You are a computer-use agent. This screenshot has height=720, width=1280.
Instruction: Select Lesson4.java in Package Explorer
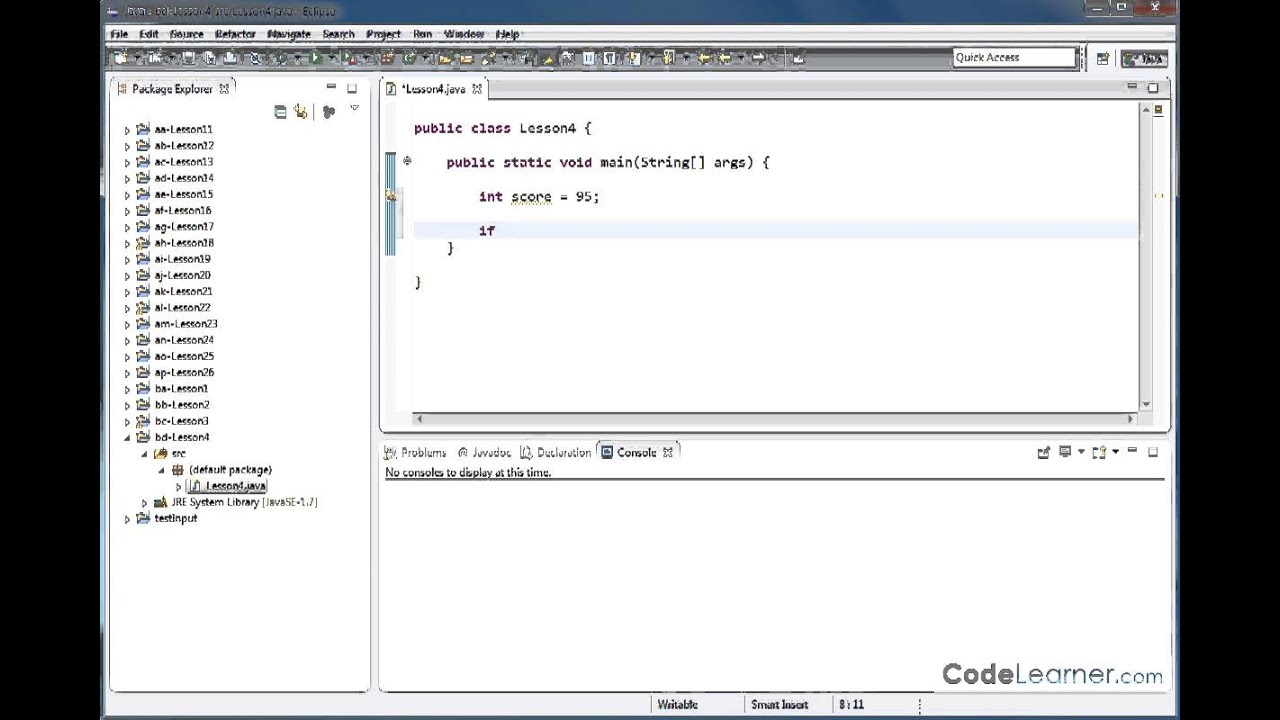coord(236,486)
